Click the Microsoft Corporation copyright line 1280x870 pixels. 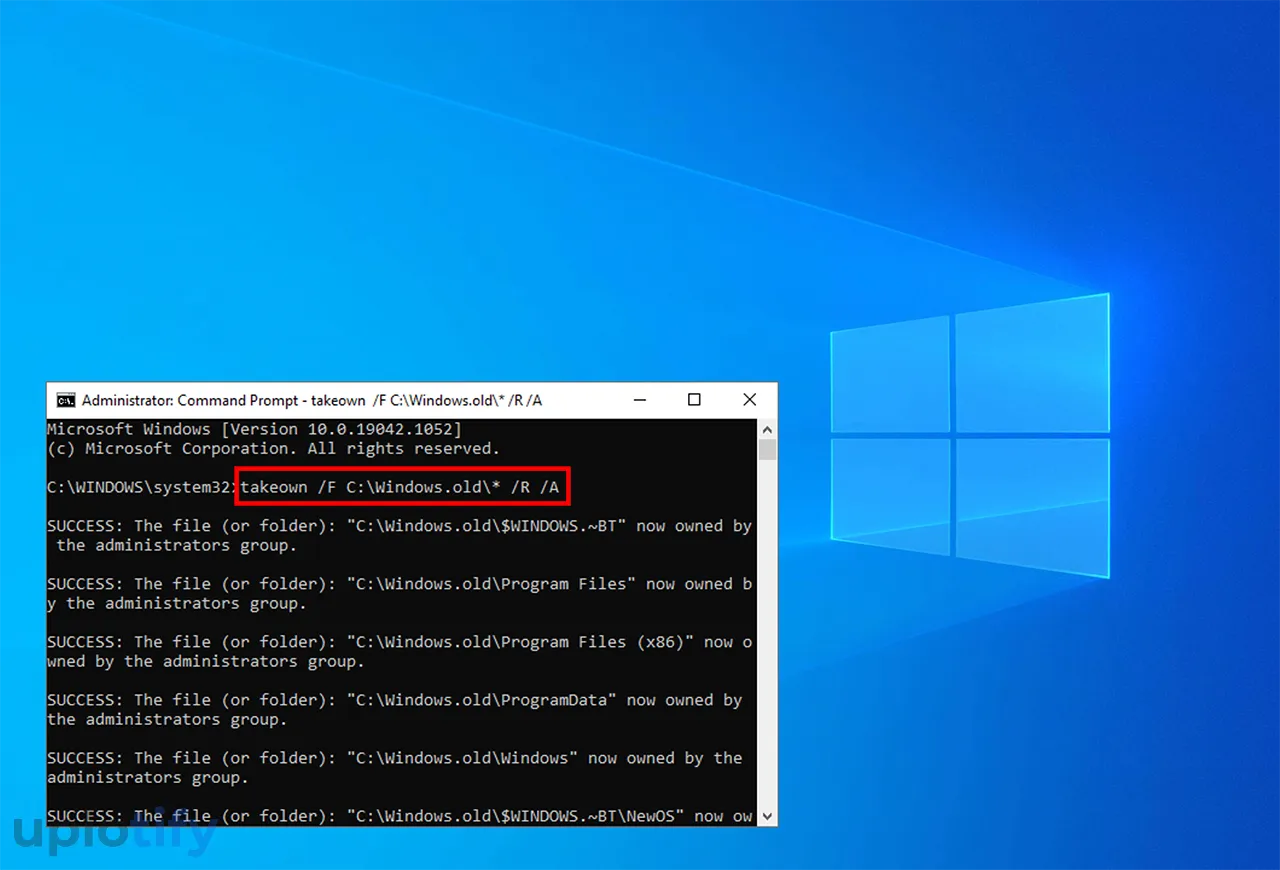pos(272,449)
